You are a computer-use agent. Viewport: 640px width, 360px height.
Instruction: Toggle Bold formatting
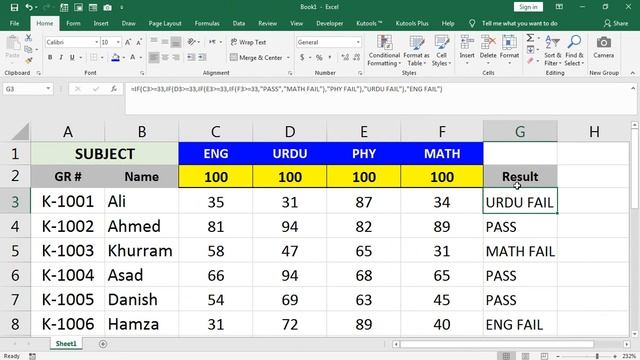tap(50, 58)
